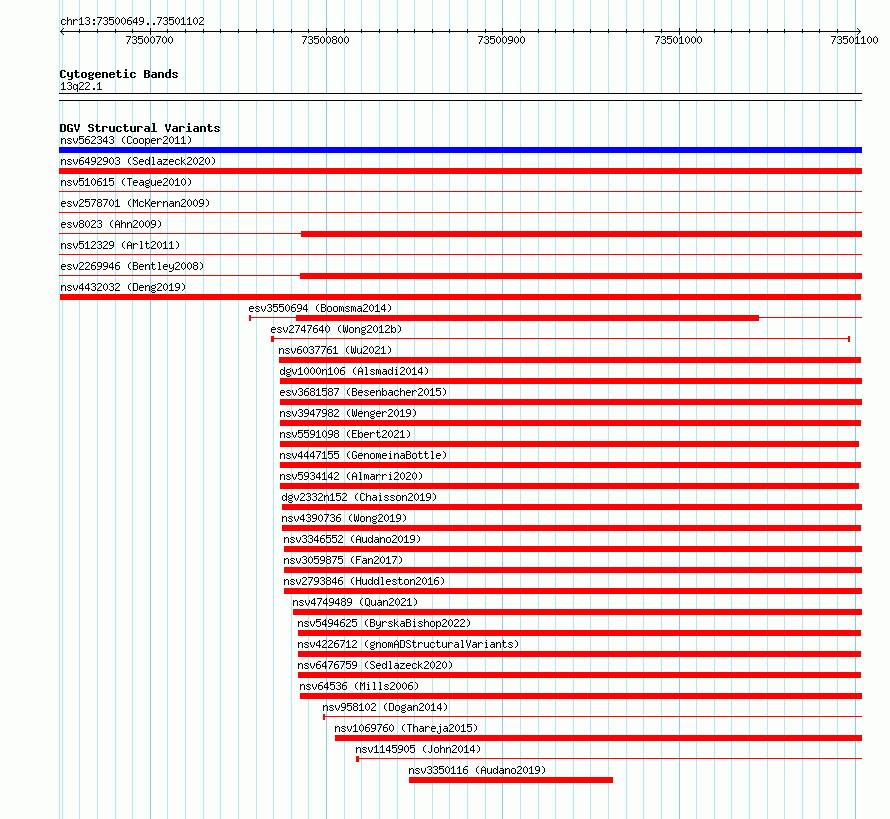Click ruler position 73500900
Screen dimensions: 890x819
click(x=501, y=40)
